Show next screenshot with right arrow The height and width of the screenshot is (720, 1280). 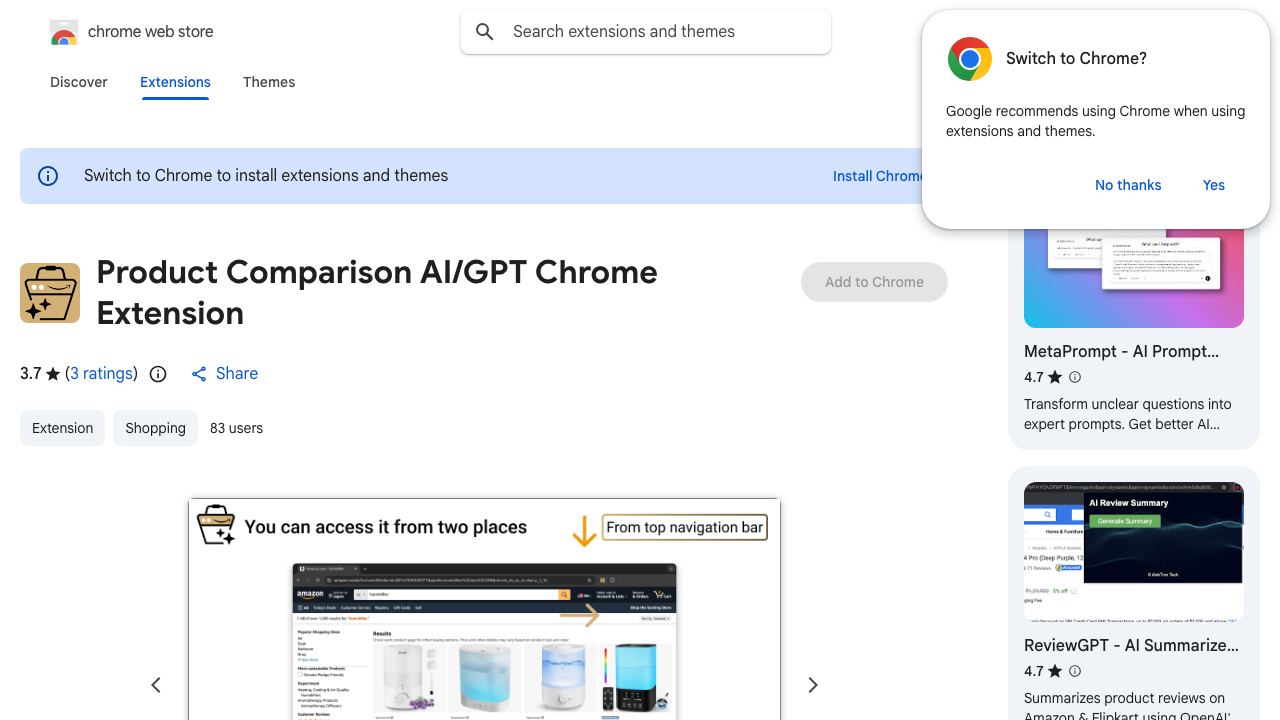813,685
